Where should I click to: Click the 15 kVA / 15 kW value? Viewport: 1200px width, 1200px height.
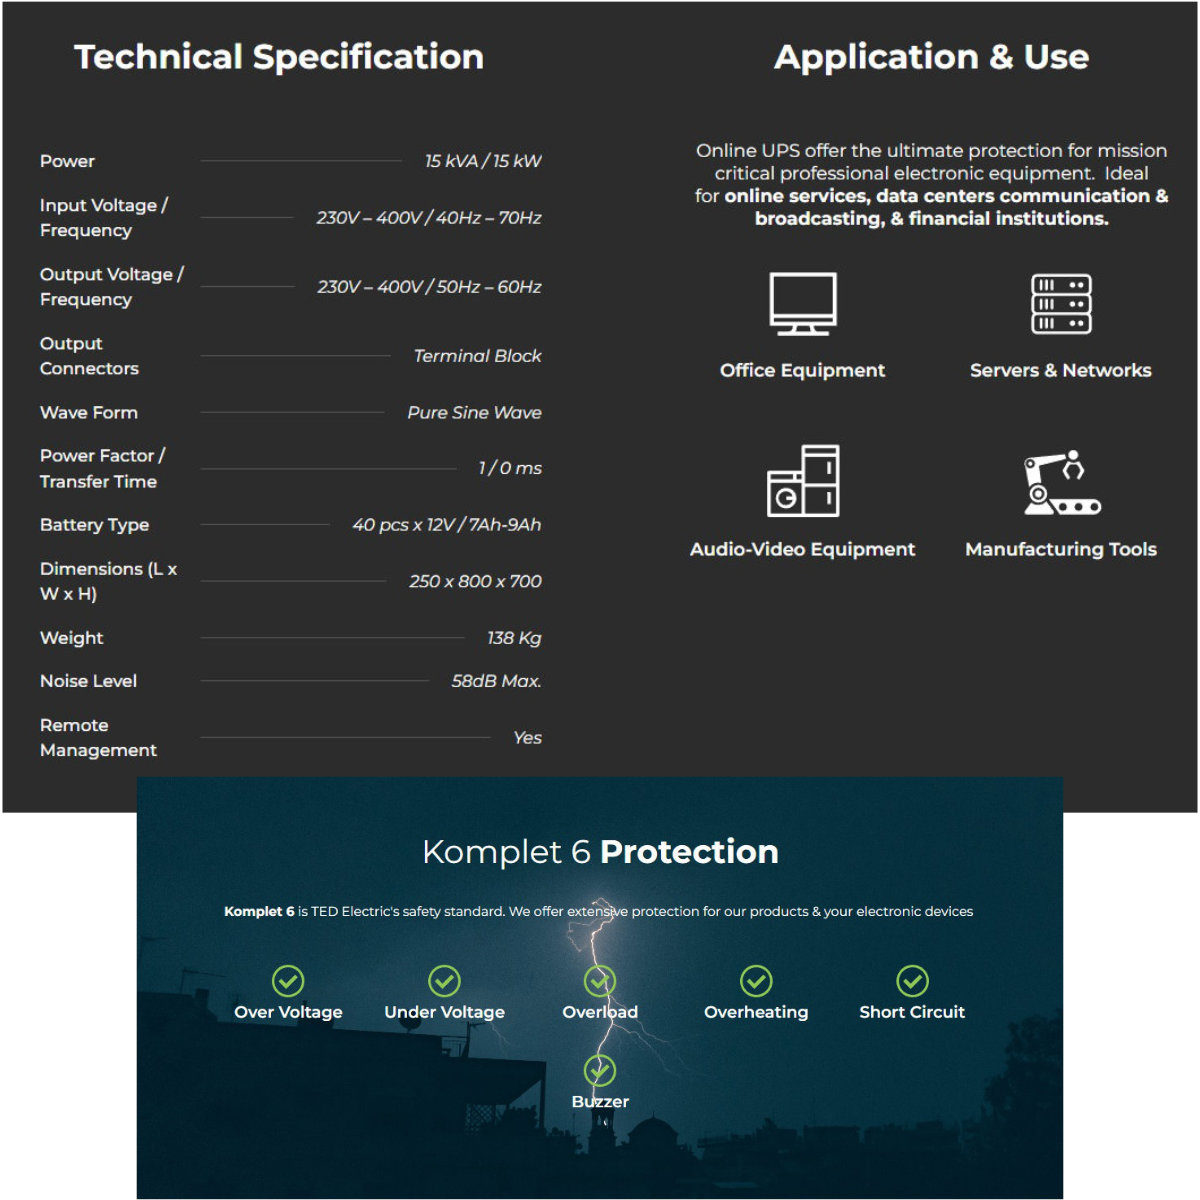coord(483,161)
